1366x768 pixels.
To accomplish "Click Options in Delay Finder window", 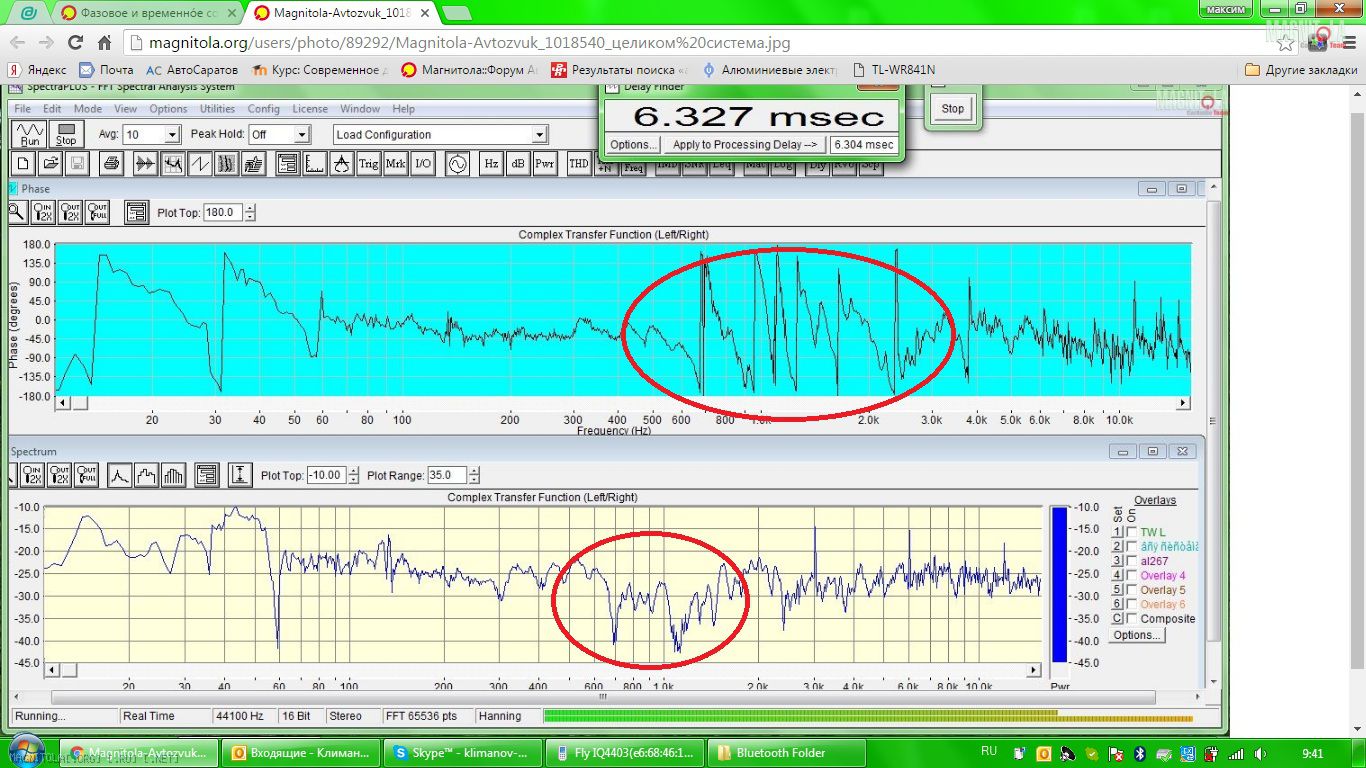I will (632, 144).
